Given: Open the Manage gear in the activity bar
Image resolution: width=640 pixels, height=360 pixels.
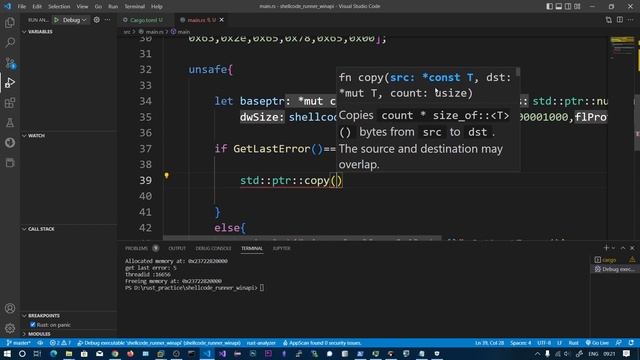Looking at the screenshot, I should pyautogui.click(x=10, y=328).
